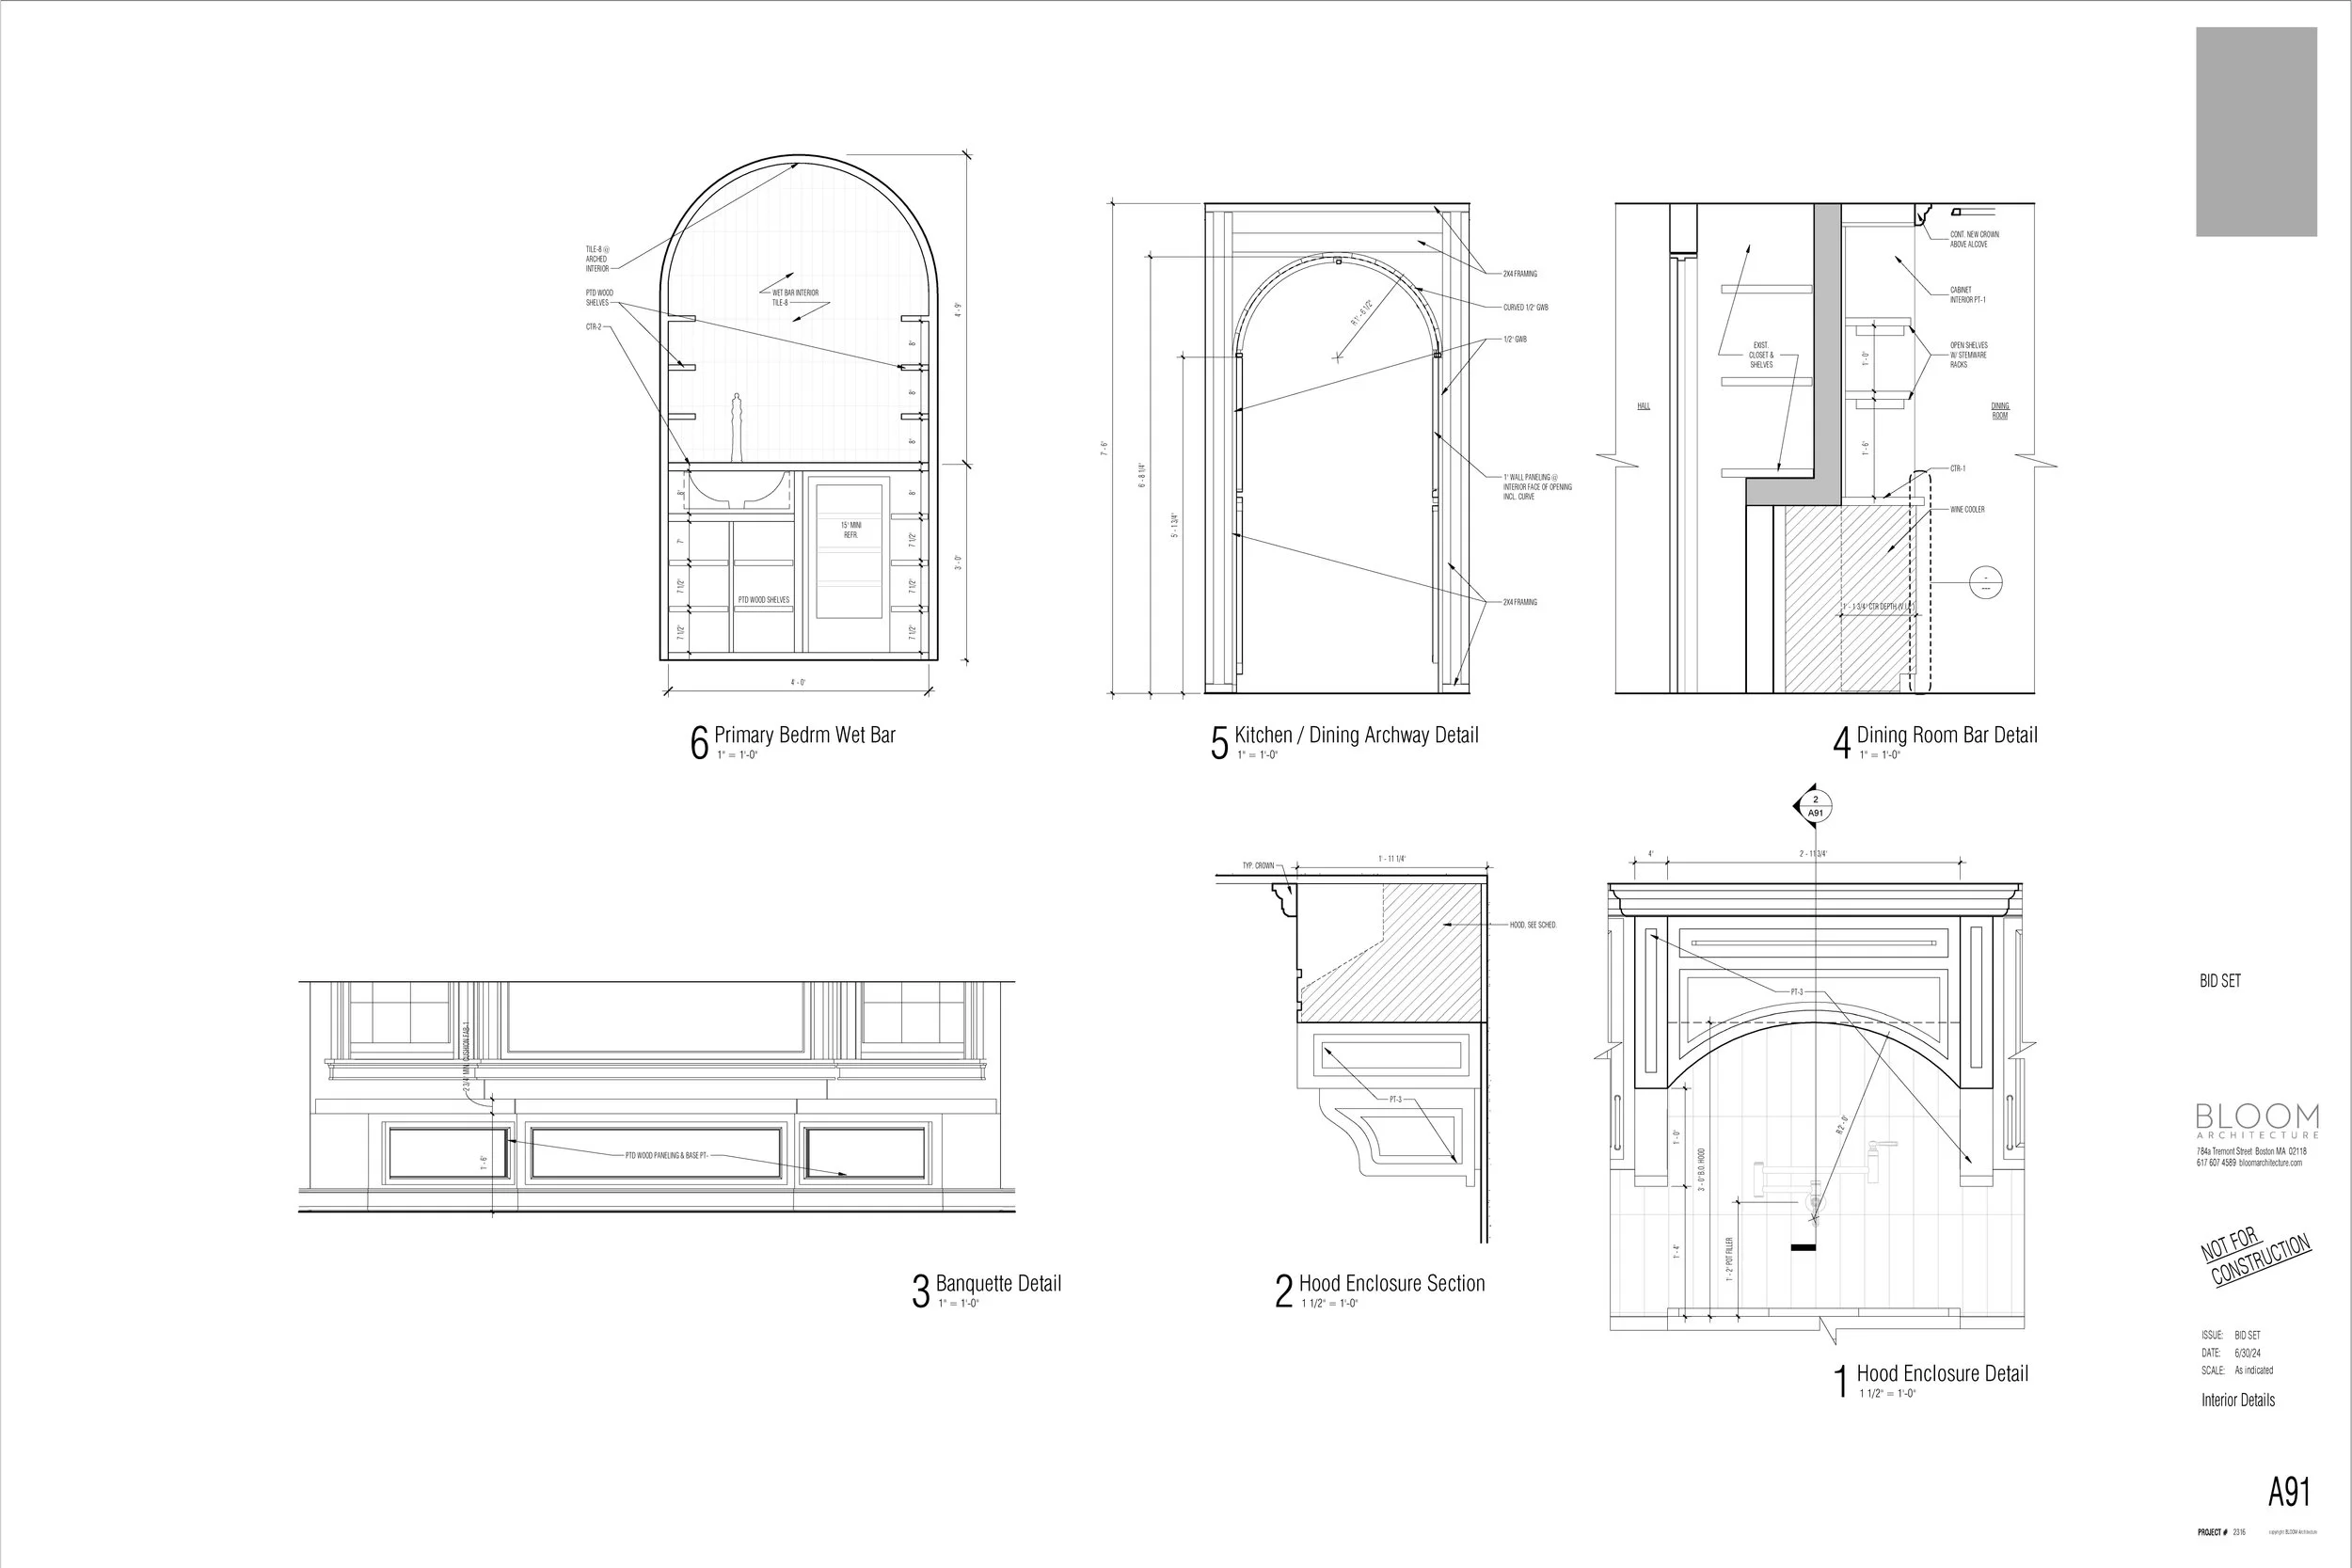Click the 'PTD WOOD PANELING & BASE PT-' note
2352x1568 pixels.
click(667, 1155)
